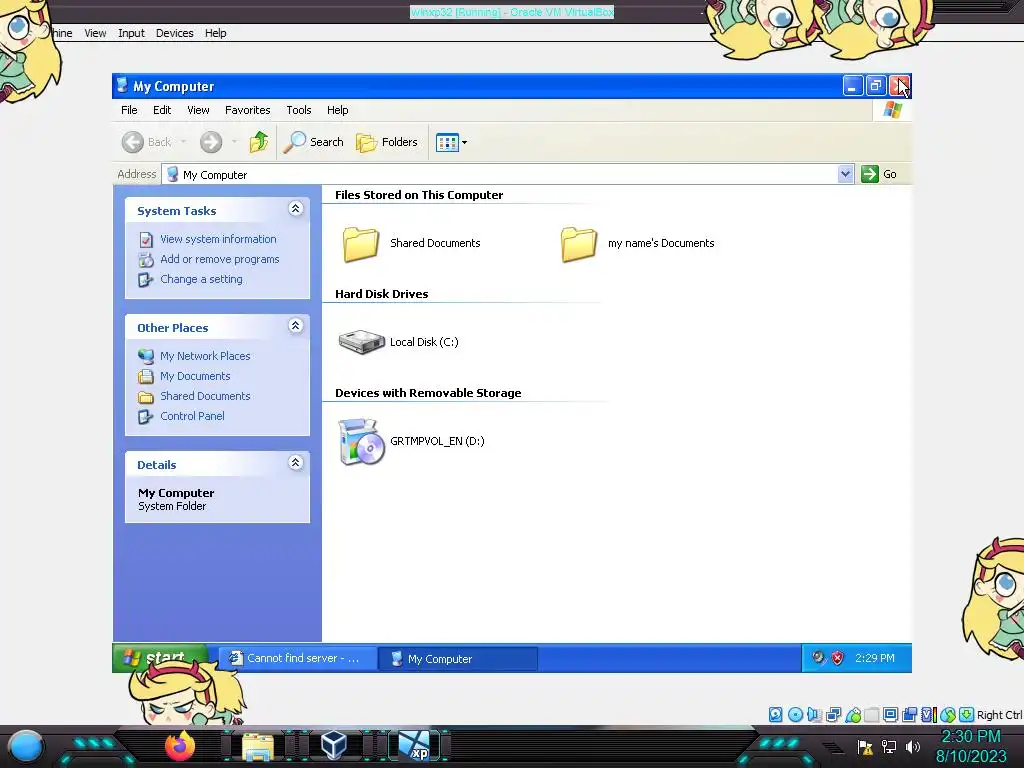Click VirtualBox recording status icon

[x=909, y=714]
